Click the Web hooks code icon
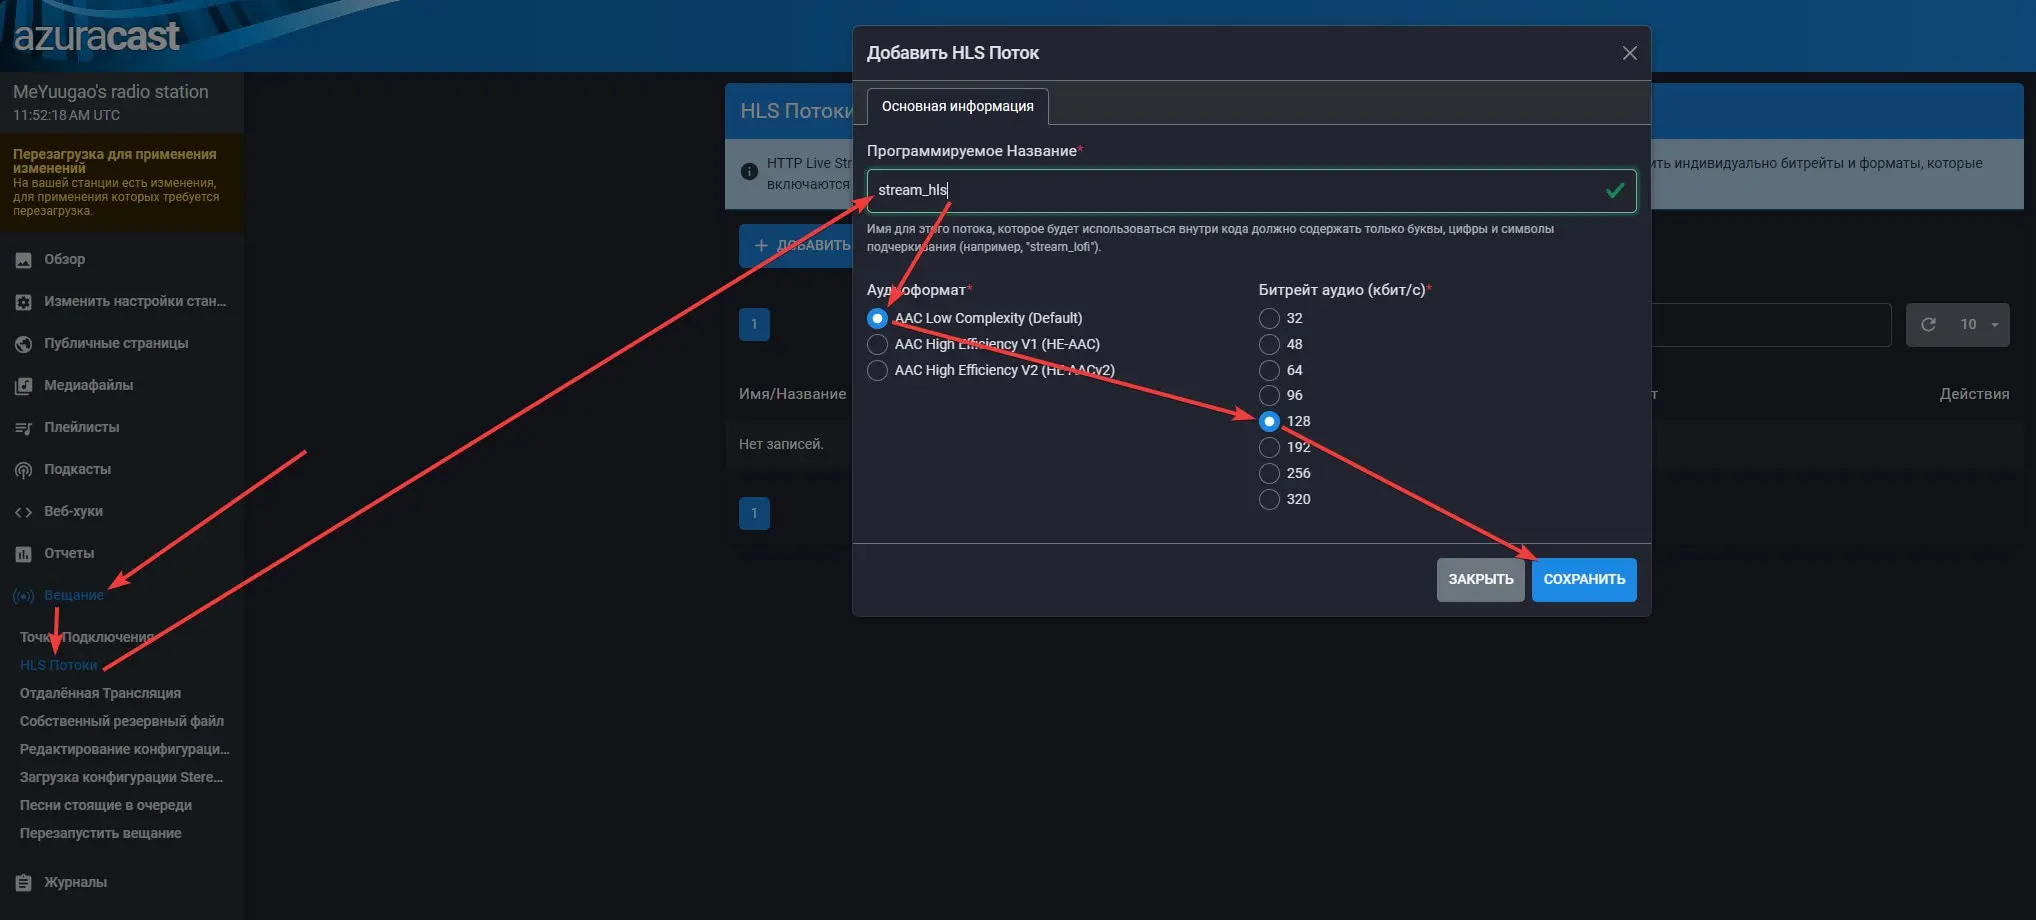The height and width of the screenshot is (920, 2036). pyautogui.click(x=23, y=512)
